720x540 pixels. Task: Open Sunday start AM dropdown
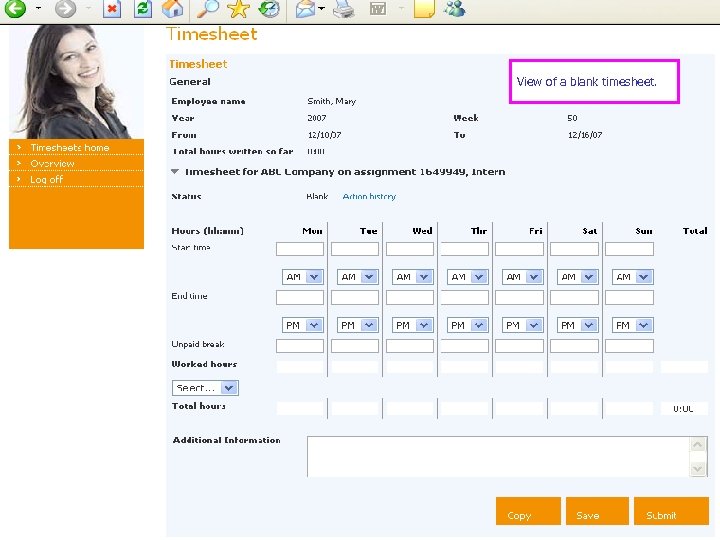pos(633,277)
